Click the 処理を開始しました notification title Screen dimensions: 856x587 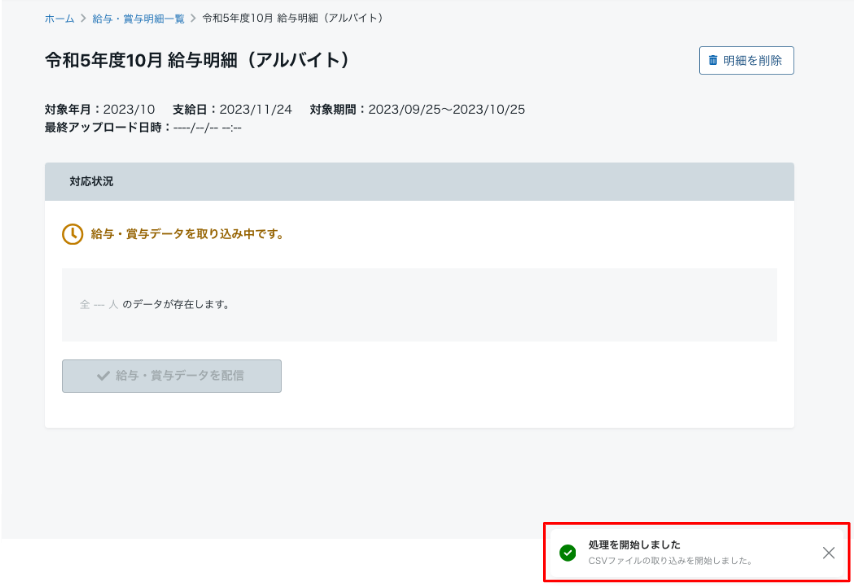click(x=634, y=544)
